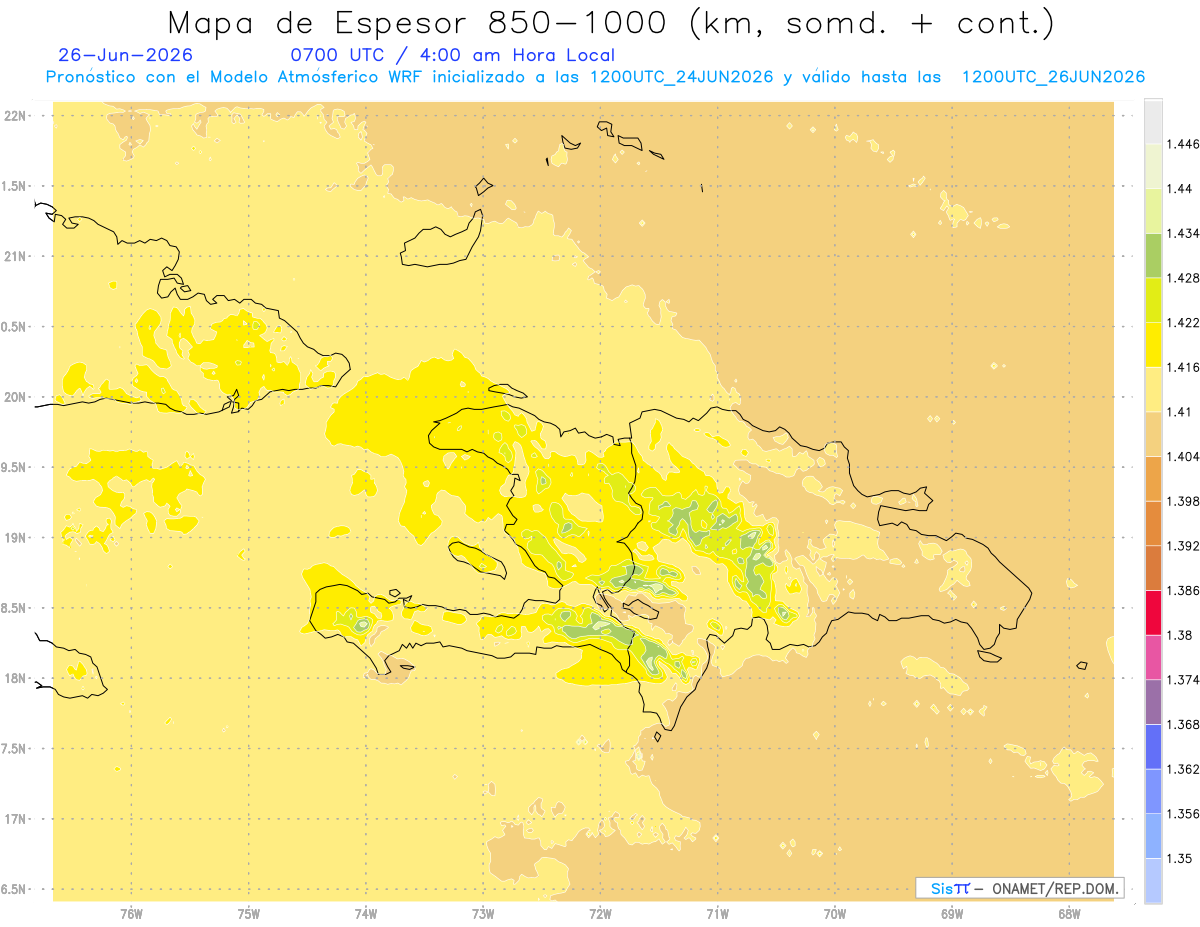
Task: Select the date label '26-Jun-2026'
Action: (126, 55)
